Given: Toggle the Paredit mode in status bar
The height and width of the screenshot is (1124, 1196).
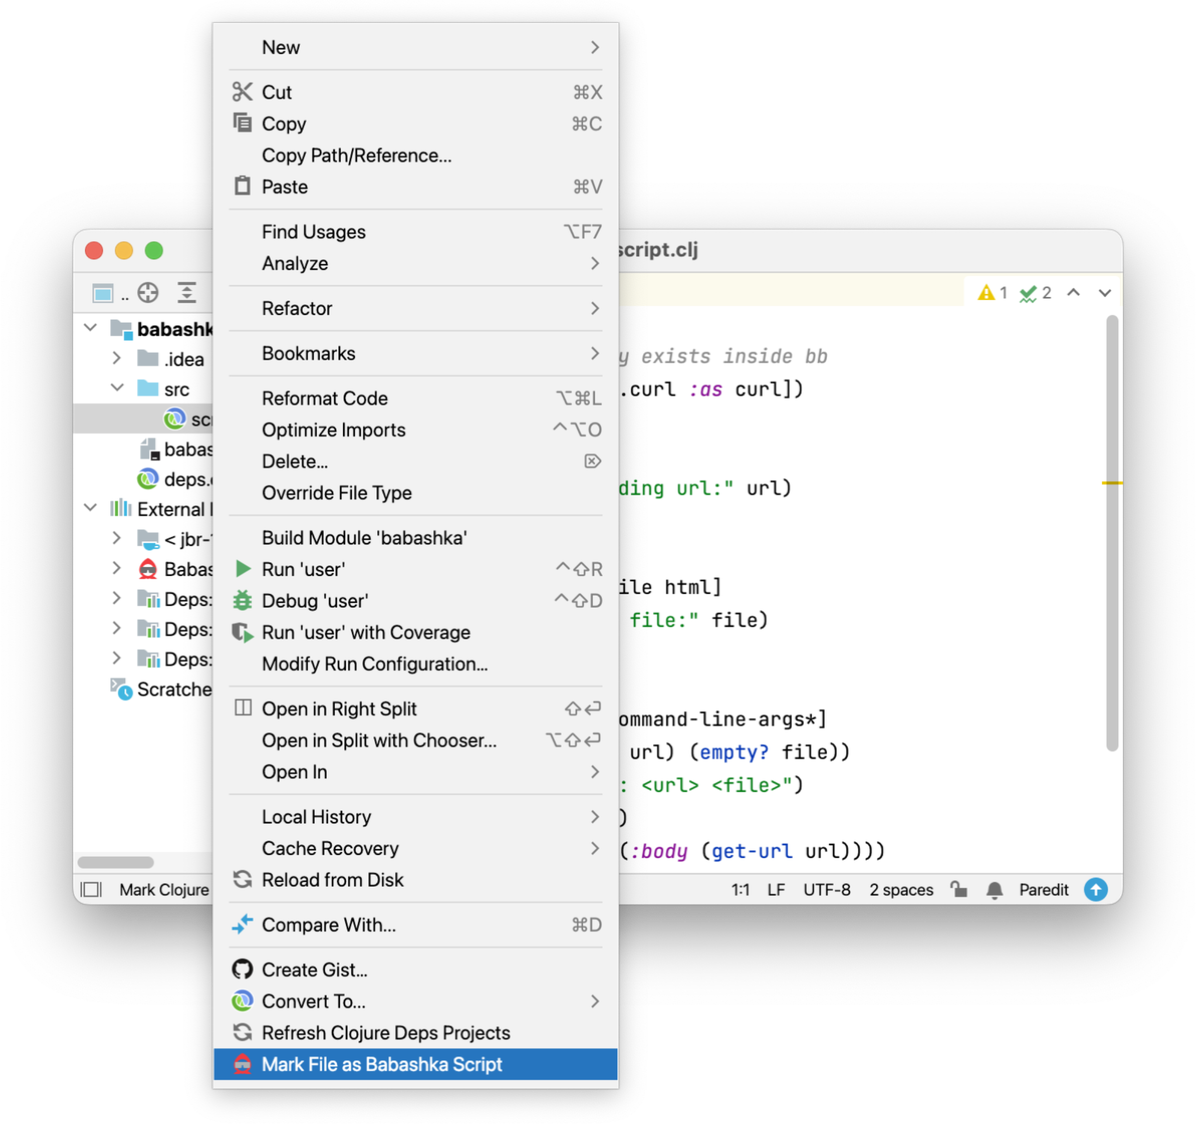Looking at the screenshot, I should pos(1043,890).
